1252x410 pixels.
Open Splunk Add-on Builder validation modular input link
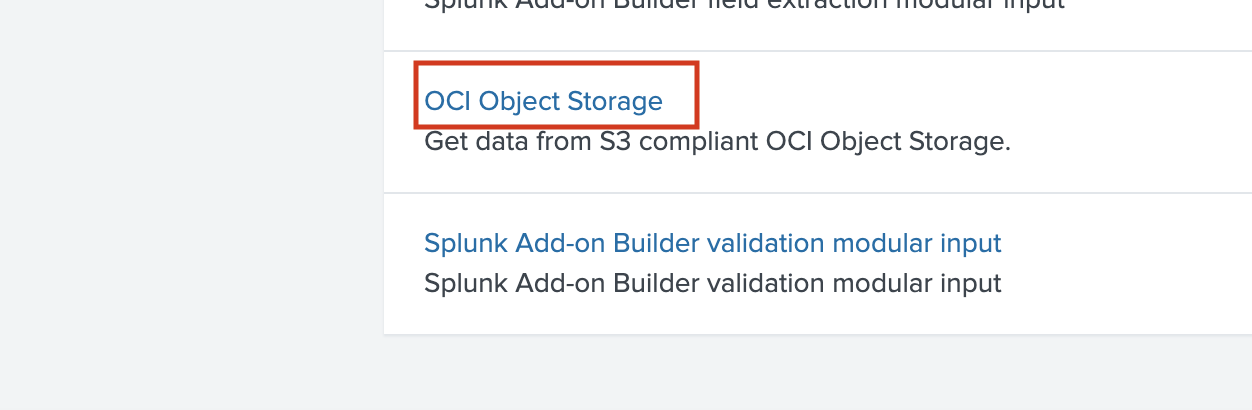(712, 243)
